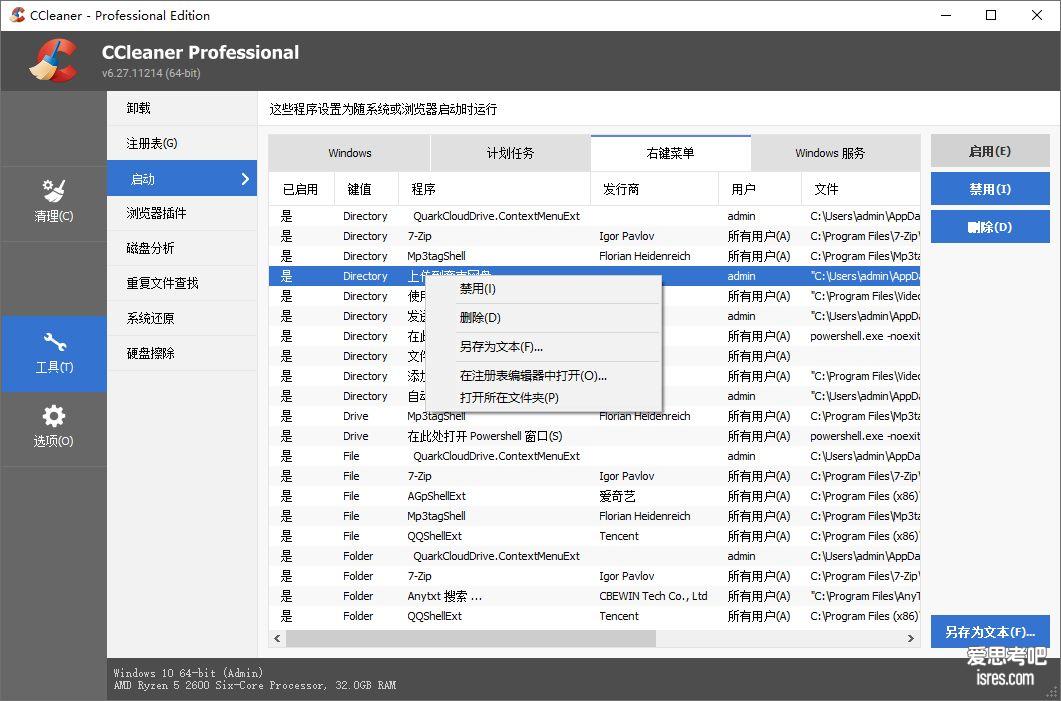The height and width of the screenshot is (701, 1061).
Task: Sort by the 用户 column header
Action: (x=760, y=189)
